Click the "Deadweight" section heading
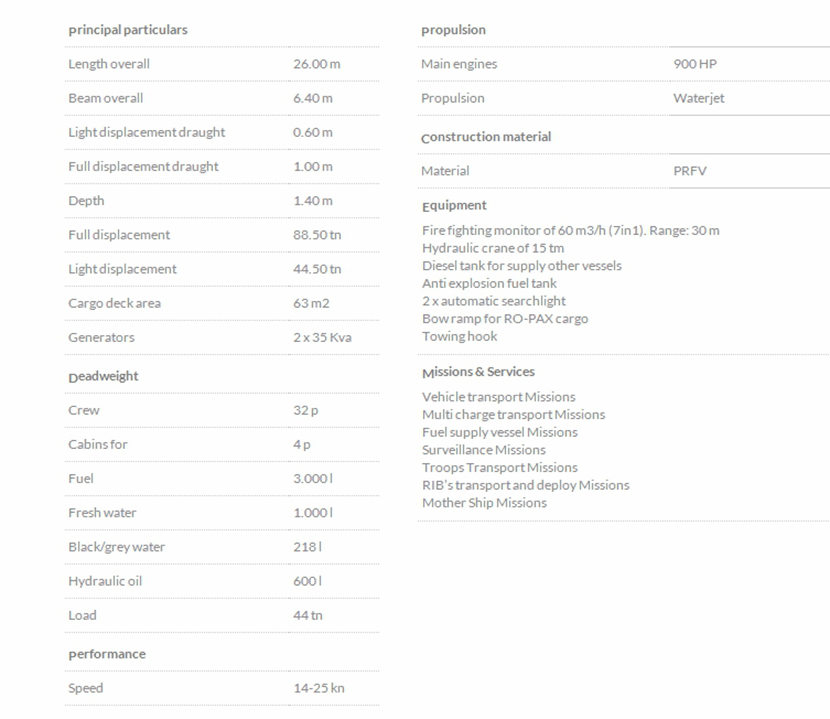 click(x=103, y=377)
